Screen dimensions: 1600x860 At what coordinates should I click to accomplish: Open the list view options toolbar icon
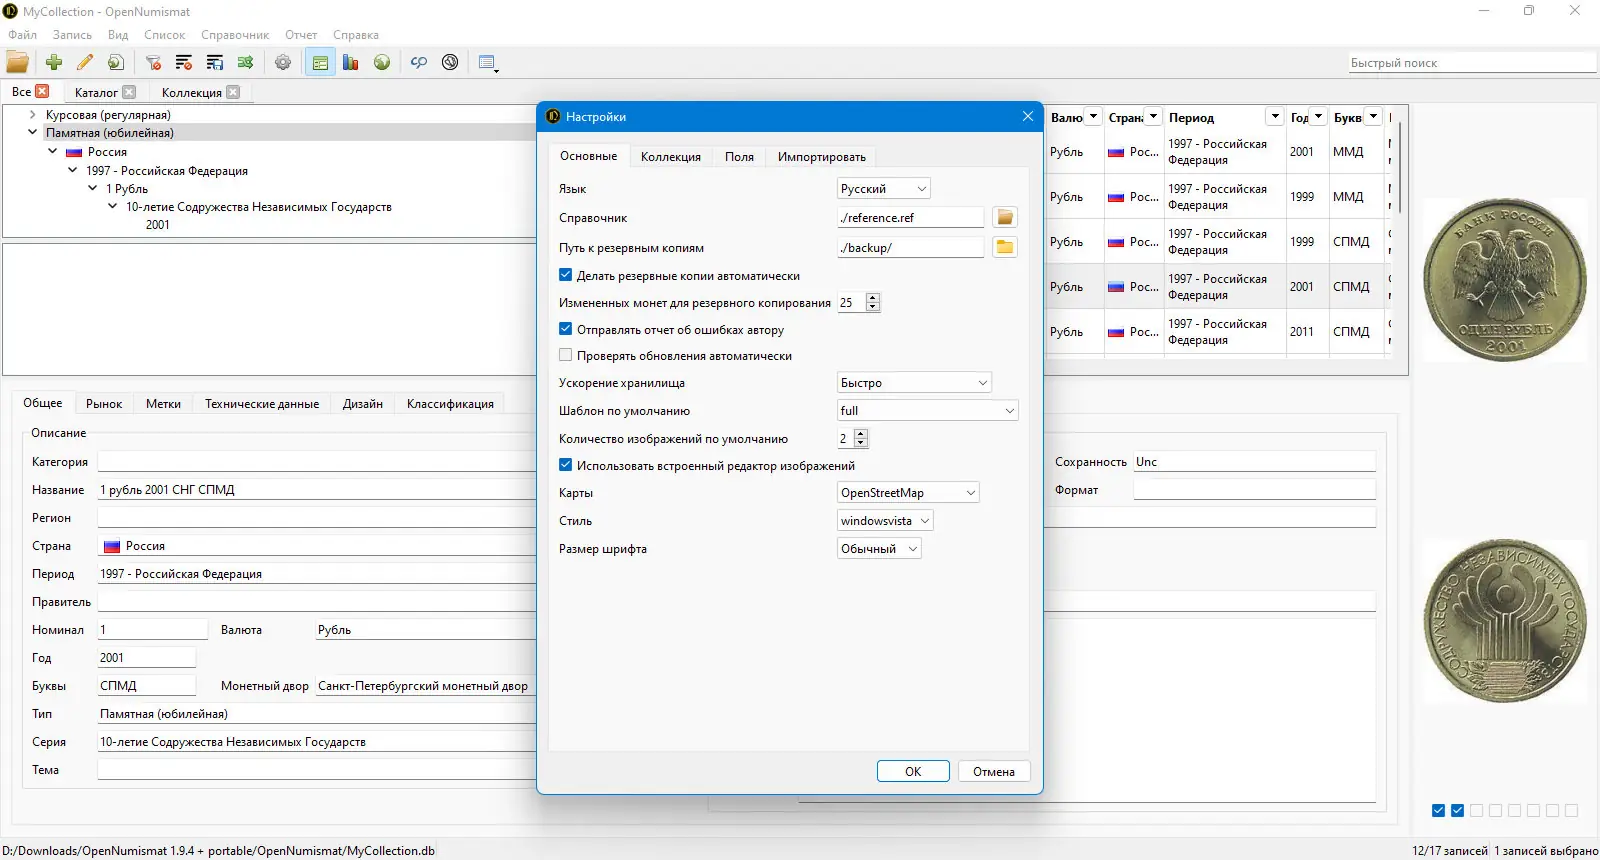[488, 62]
